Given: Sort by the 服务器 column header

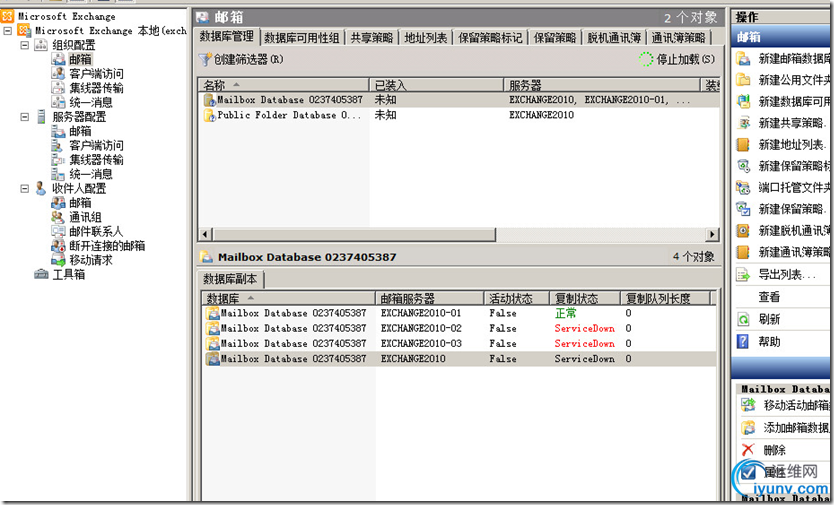Looking at the screenshot, I should [x=602, y=85].
